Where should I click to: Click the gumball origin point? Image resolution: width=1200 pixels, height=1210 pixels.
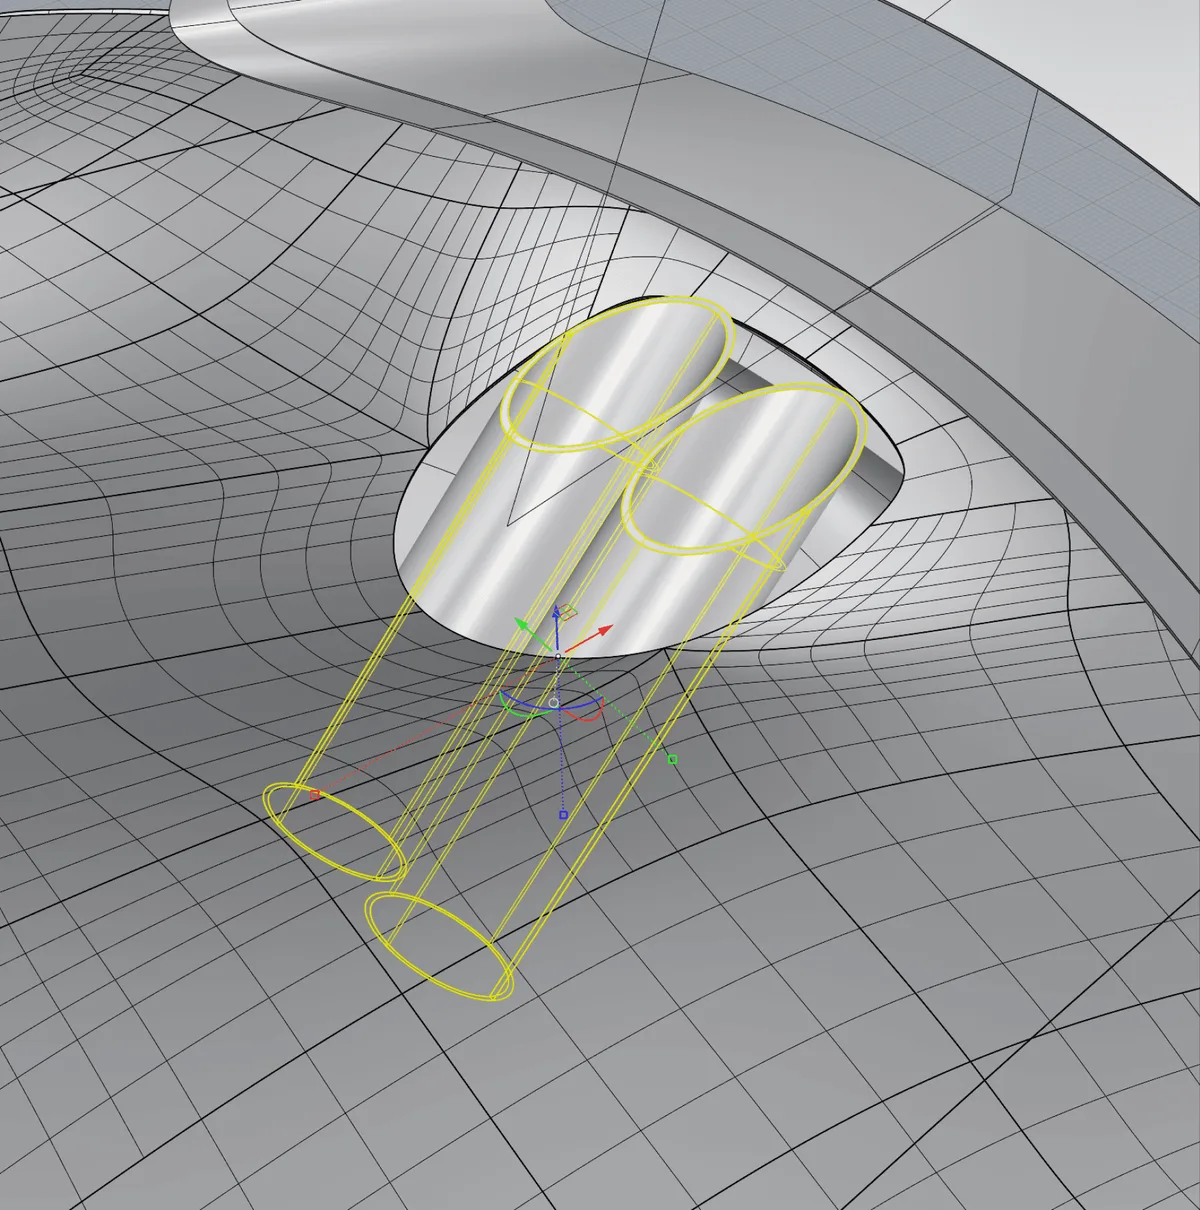coord(558,656)
